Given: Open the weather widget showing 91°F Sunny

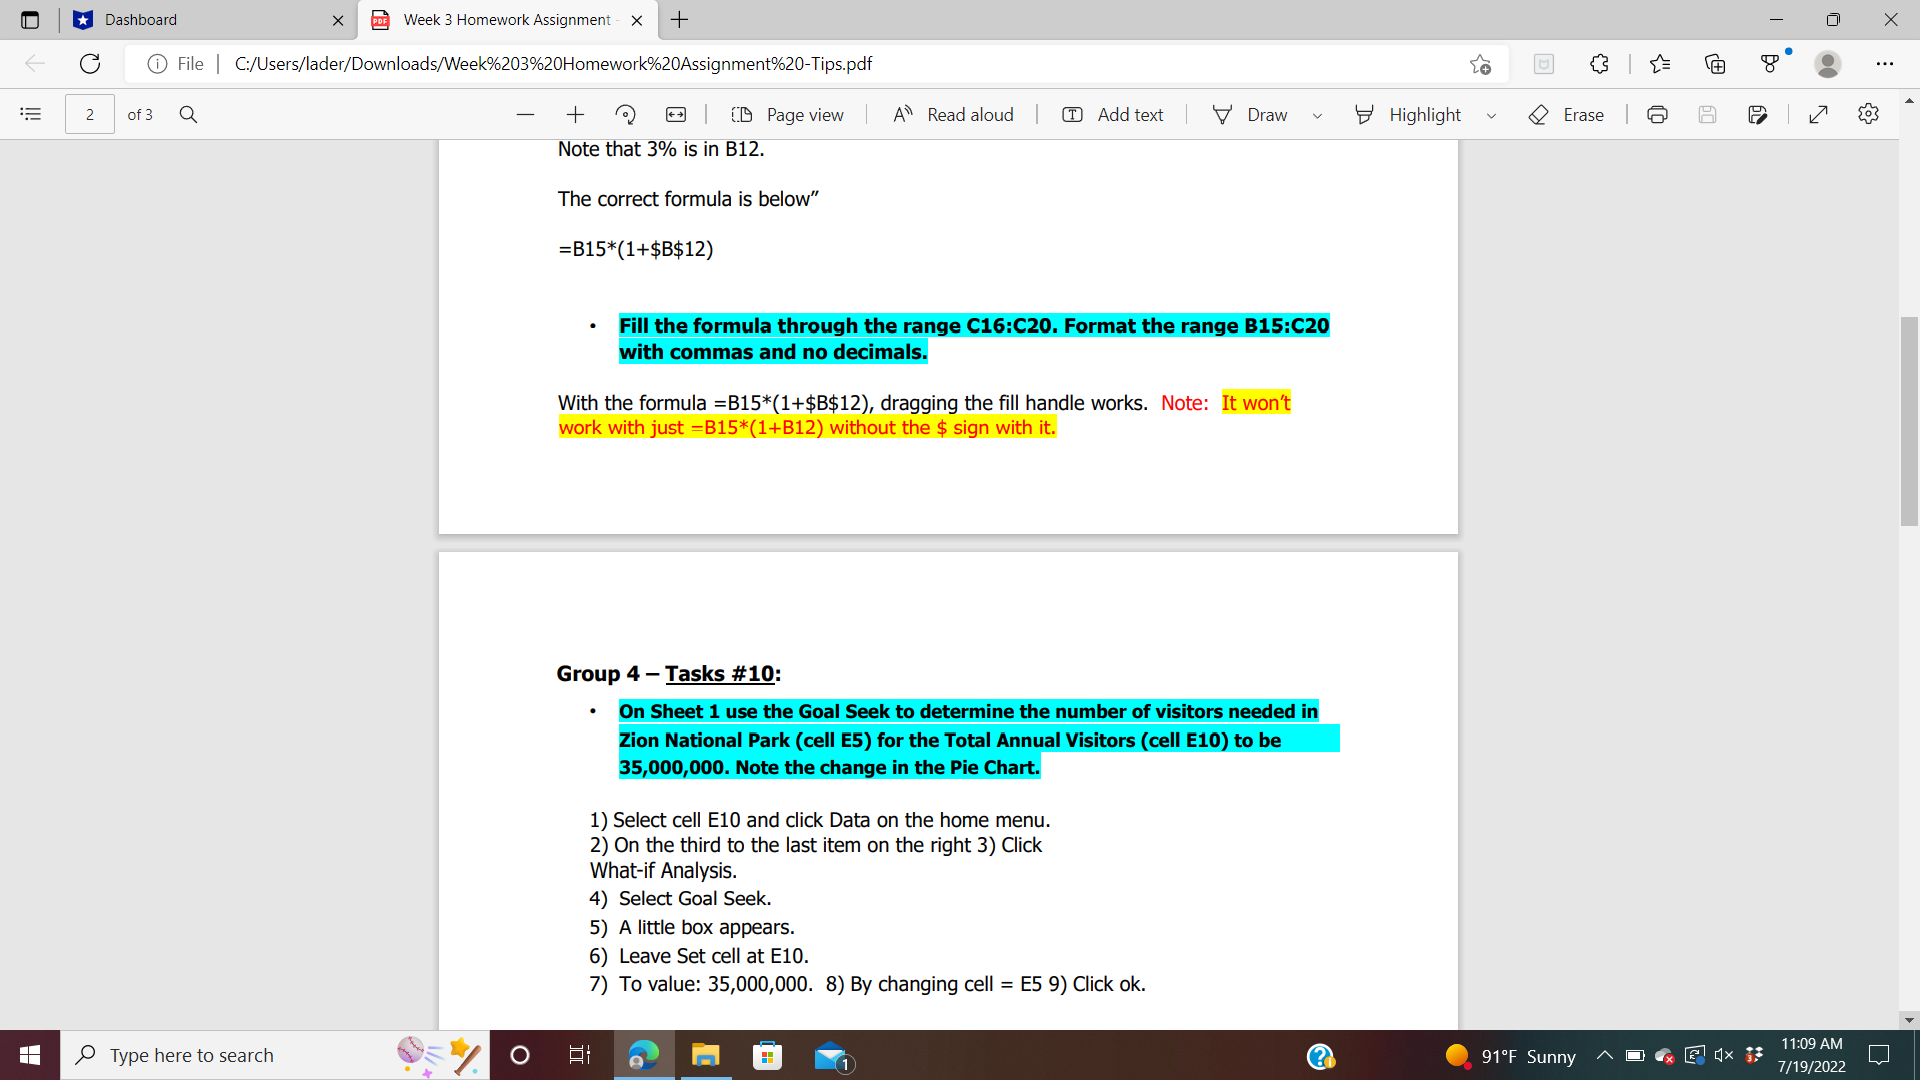Looking at the screenshot, I should tap(1510, 1055).
